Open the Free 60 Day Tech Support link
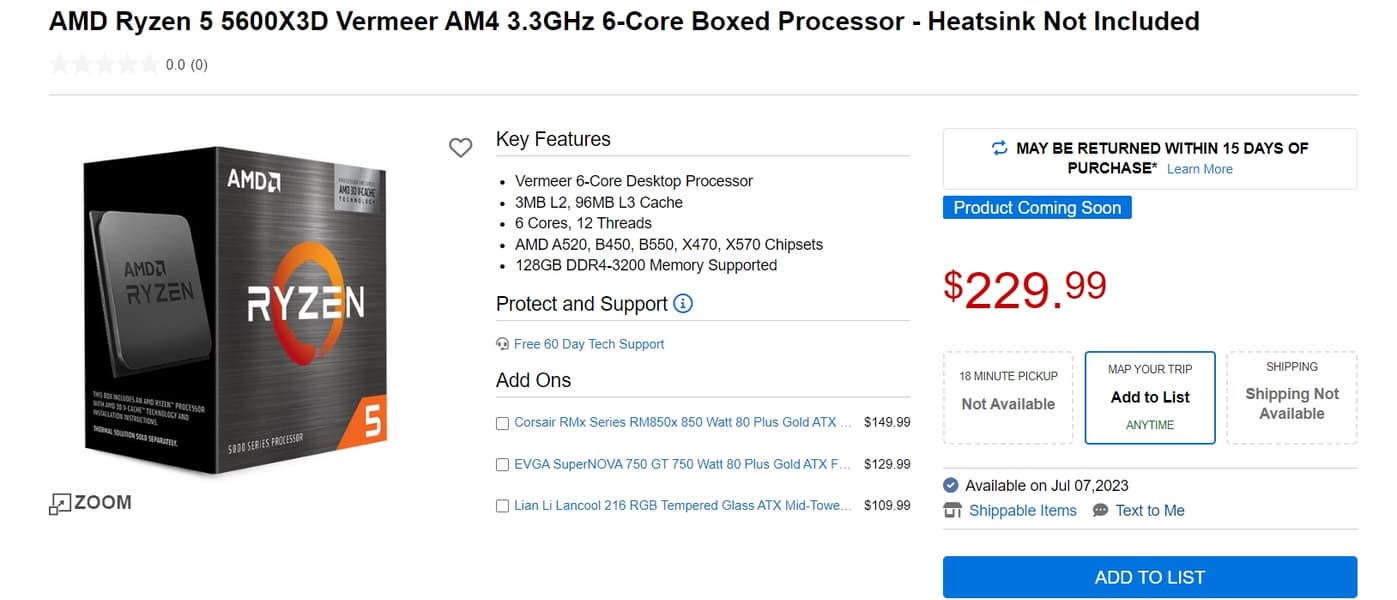 pyautogui.click(x=589, y=344)
